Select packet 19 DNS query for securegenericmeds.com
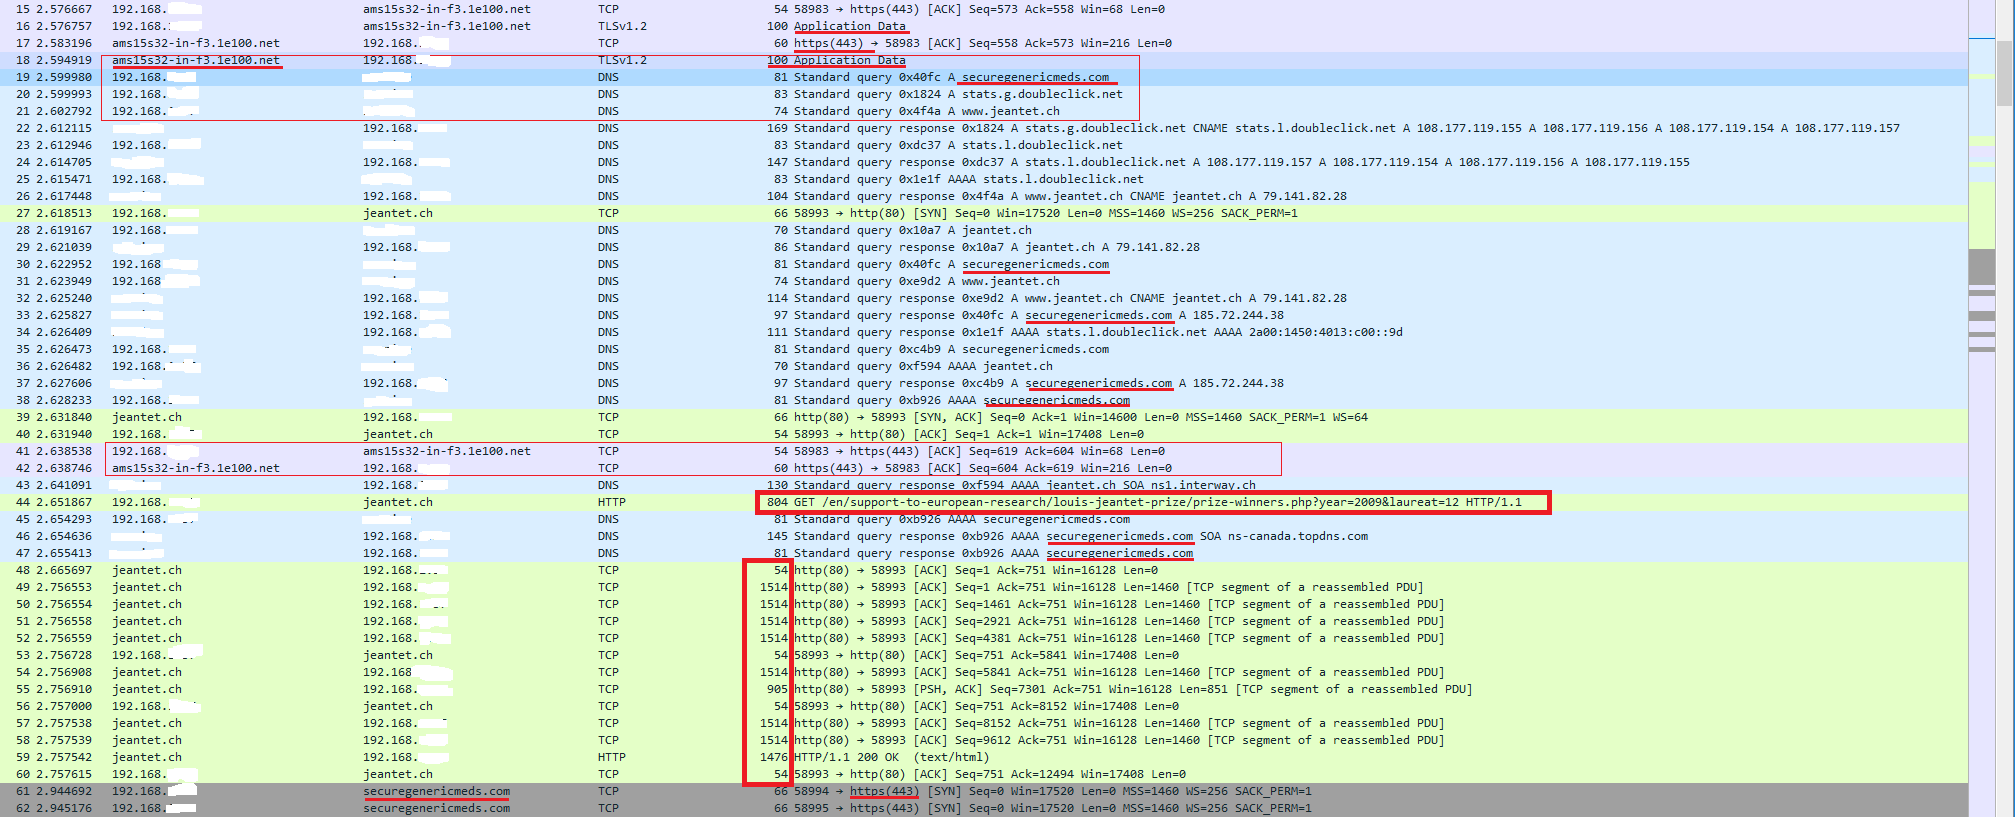Screen dimensions: 2015x817 [984, 77]
